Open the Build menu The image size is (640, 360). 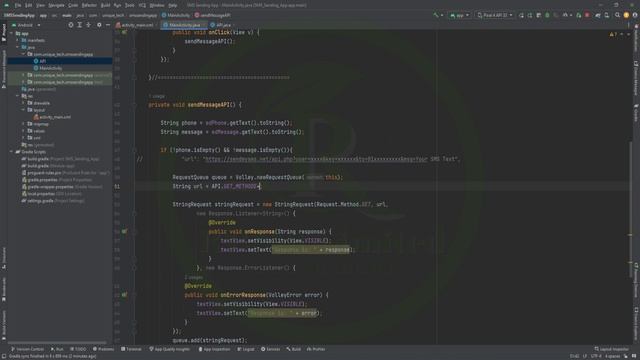105,5
